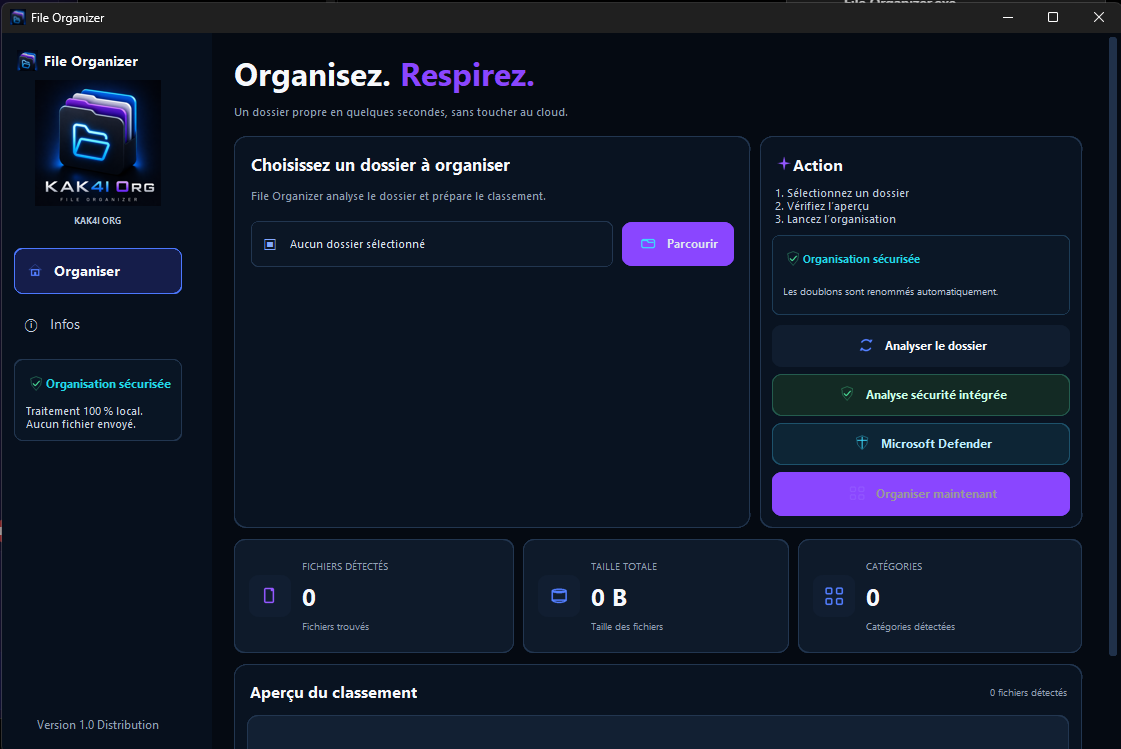Click 'Les doublons sont renommés automatiquement.' text
The image size is (1121, 749).
(891, 292)
